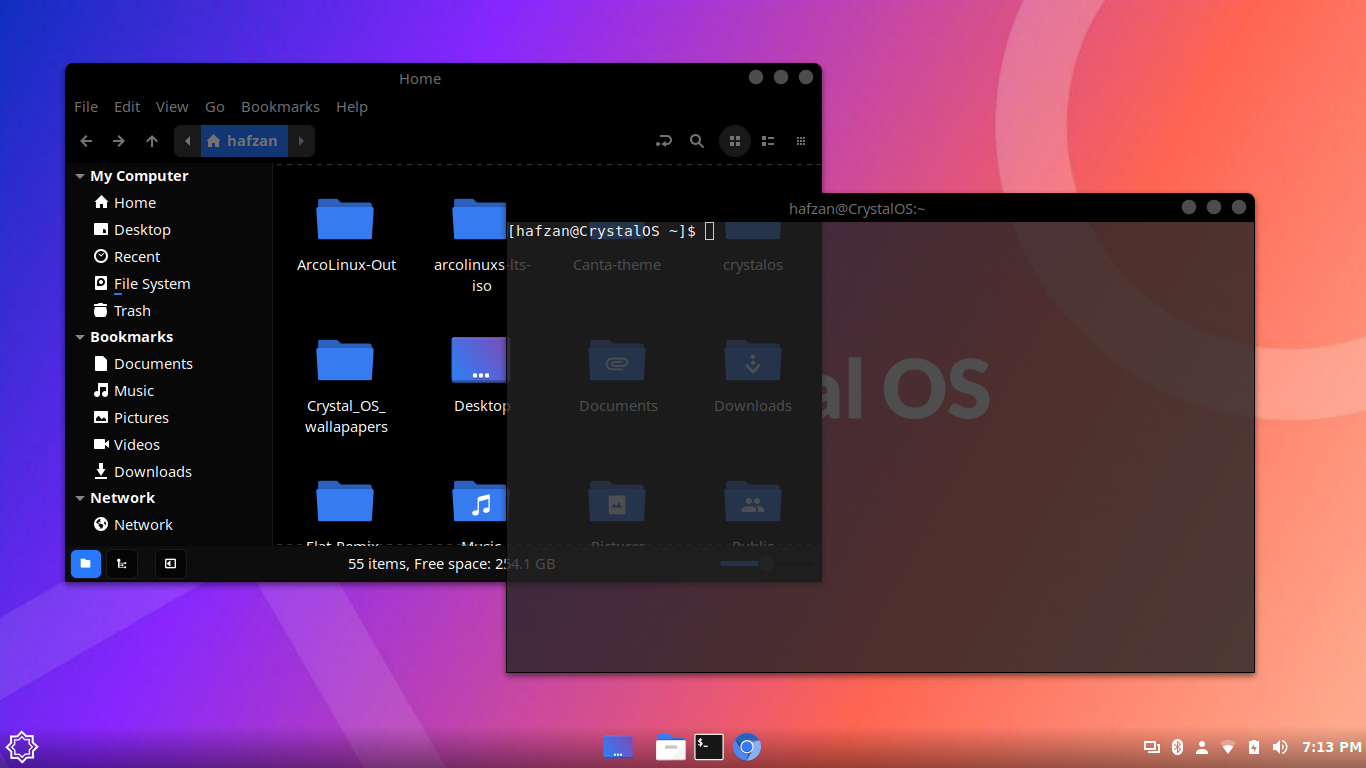Open the ArcoLinux-Out folder icon
The image size is (1366, 768).
(x=345, y=220)
